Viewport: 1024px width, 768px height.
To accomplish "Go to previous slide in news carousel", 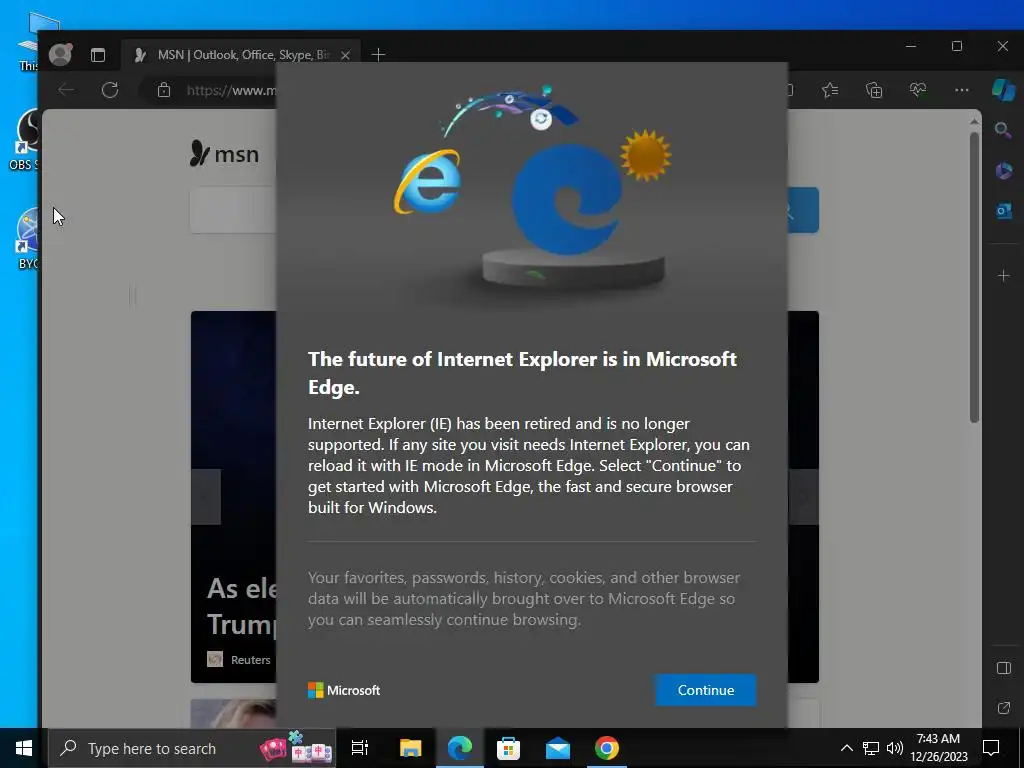I will click(206, 496).
